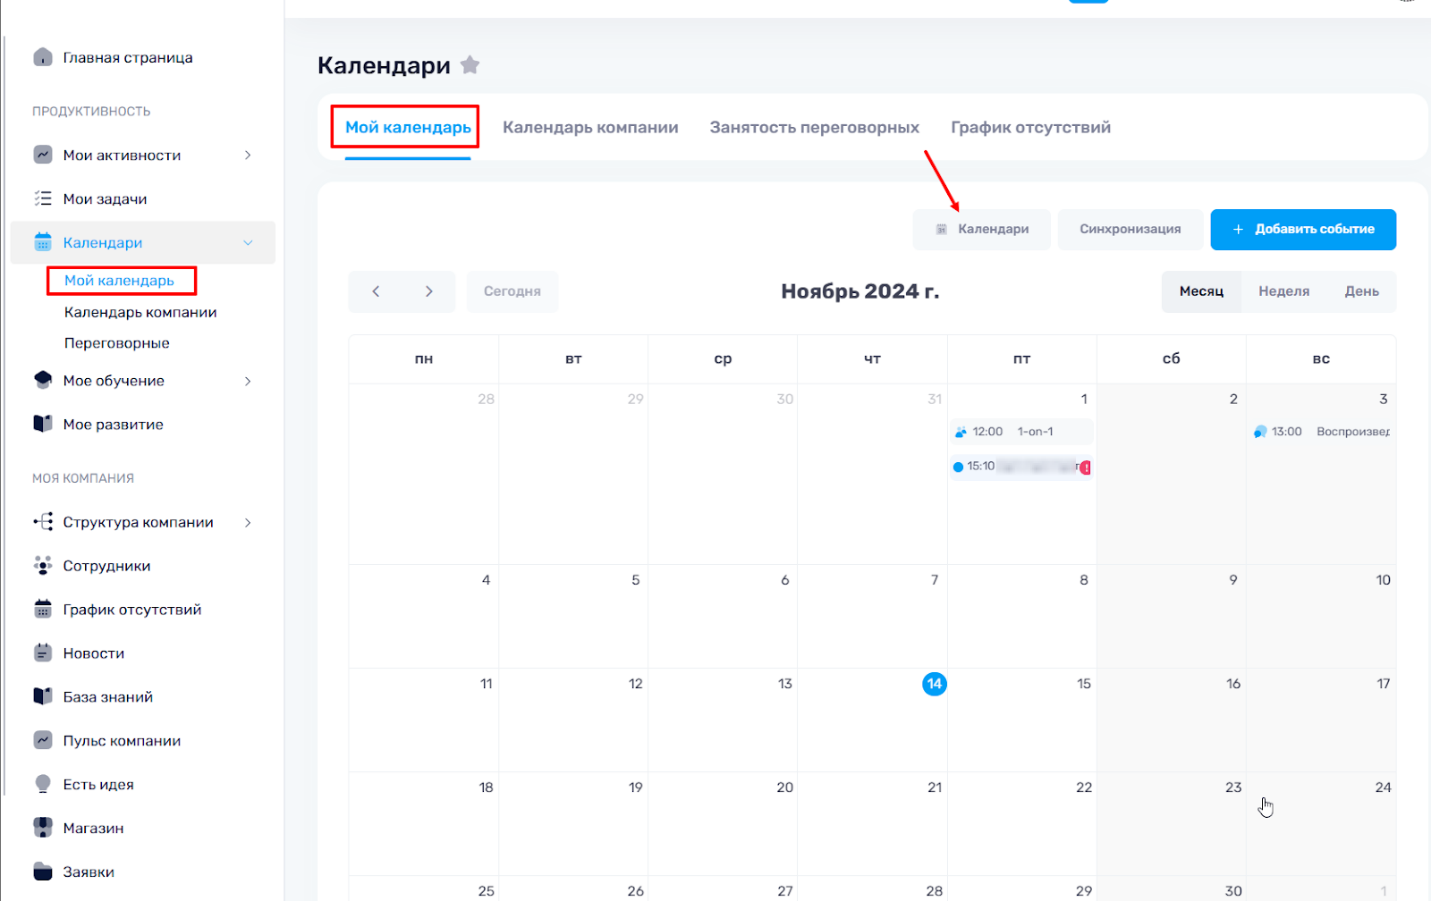Click the Есть идея lightbulb icon
This screenshot has width=1431, height=901.
click(x=42, y=784)
